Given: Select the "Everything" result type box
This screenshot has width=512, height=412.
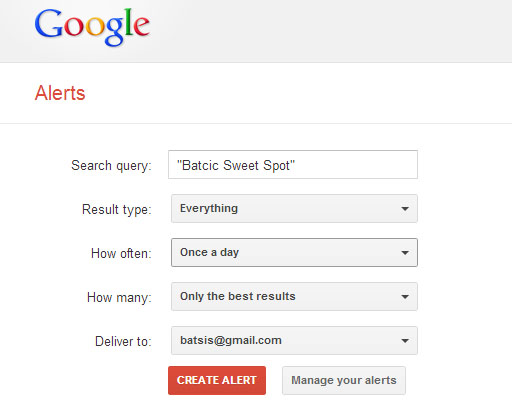Looking at the screenshot, I should 294,209.
